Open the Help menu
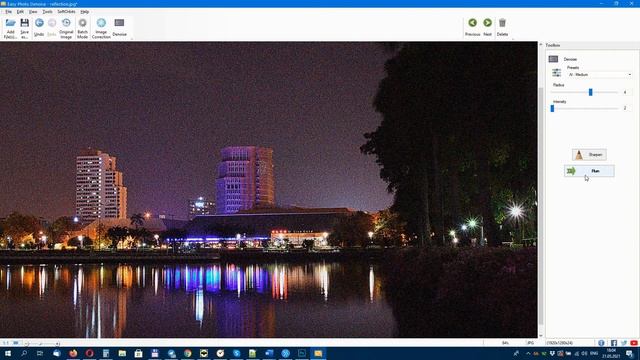The height and width of the screenshot is (360, 640). tap(84, 12)
